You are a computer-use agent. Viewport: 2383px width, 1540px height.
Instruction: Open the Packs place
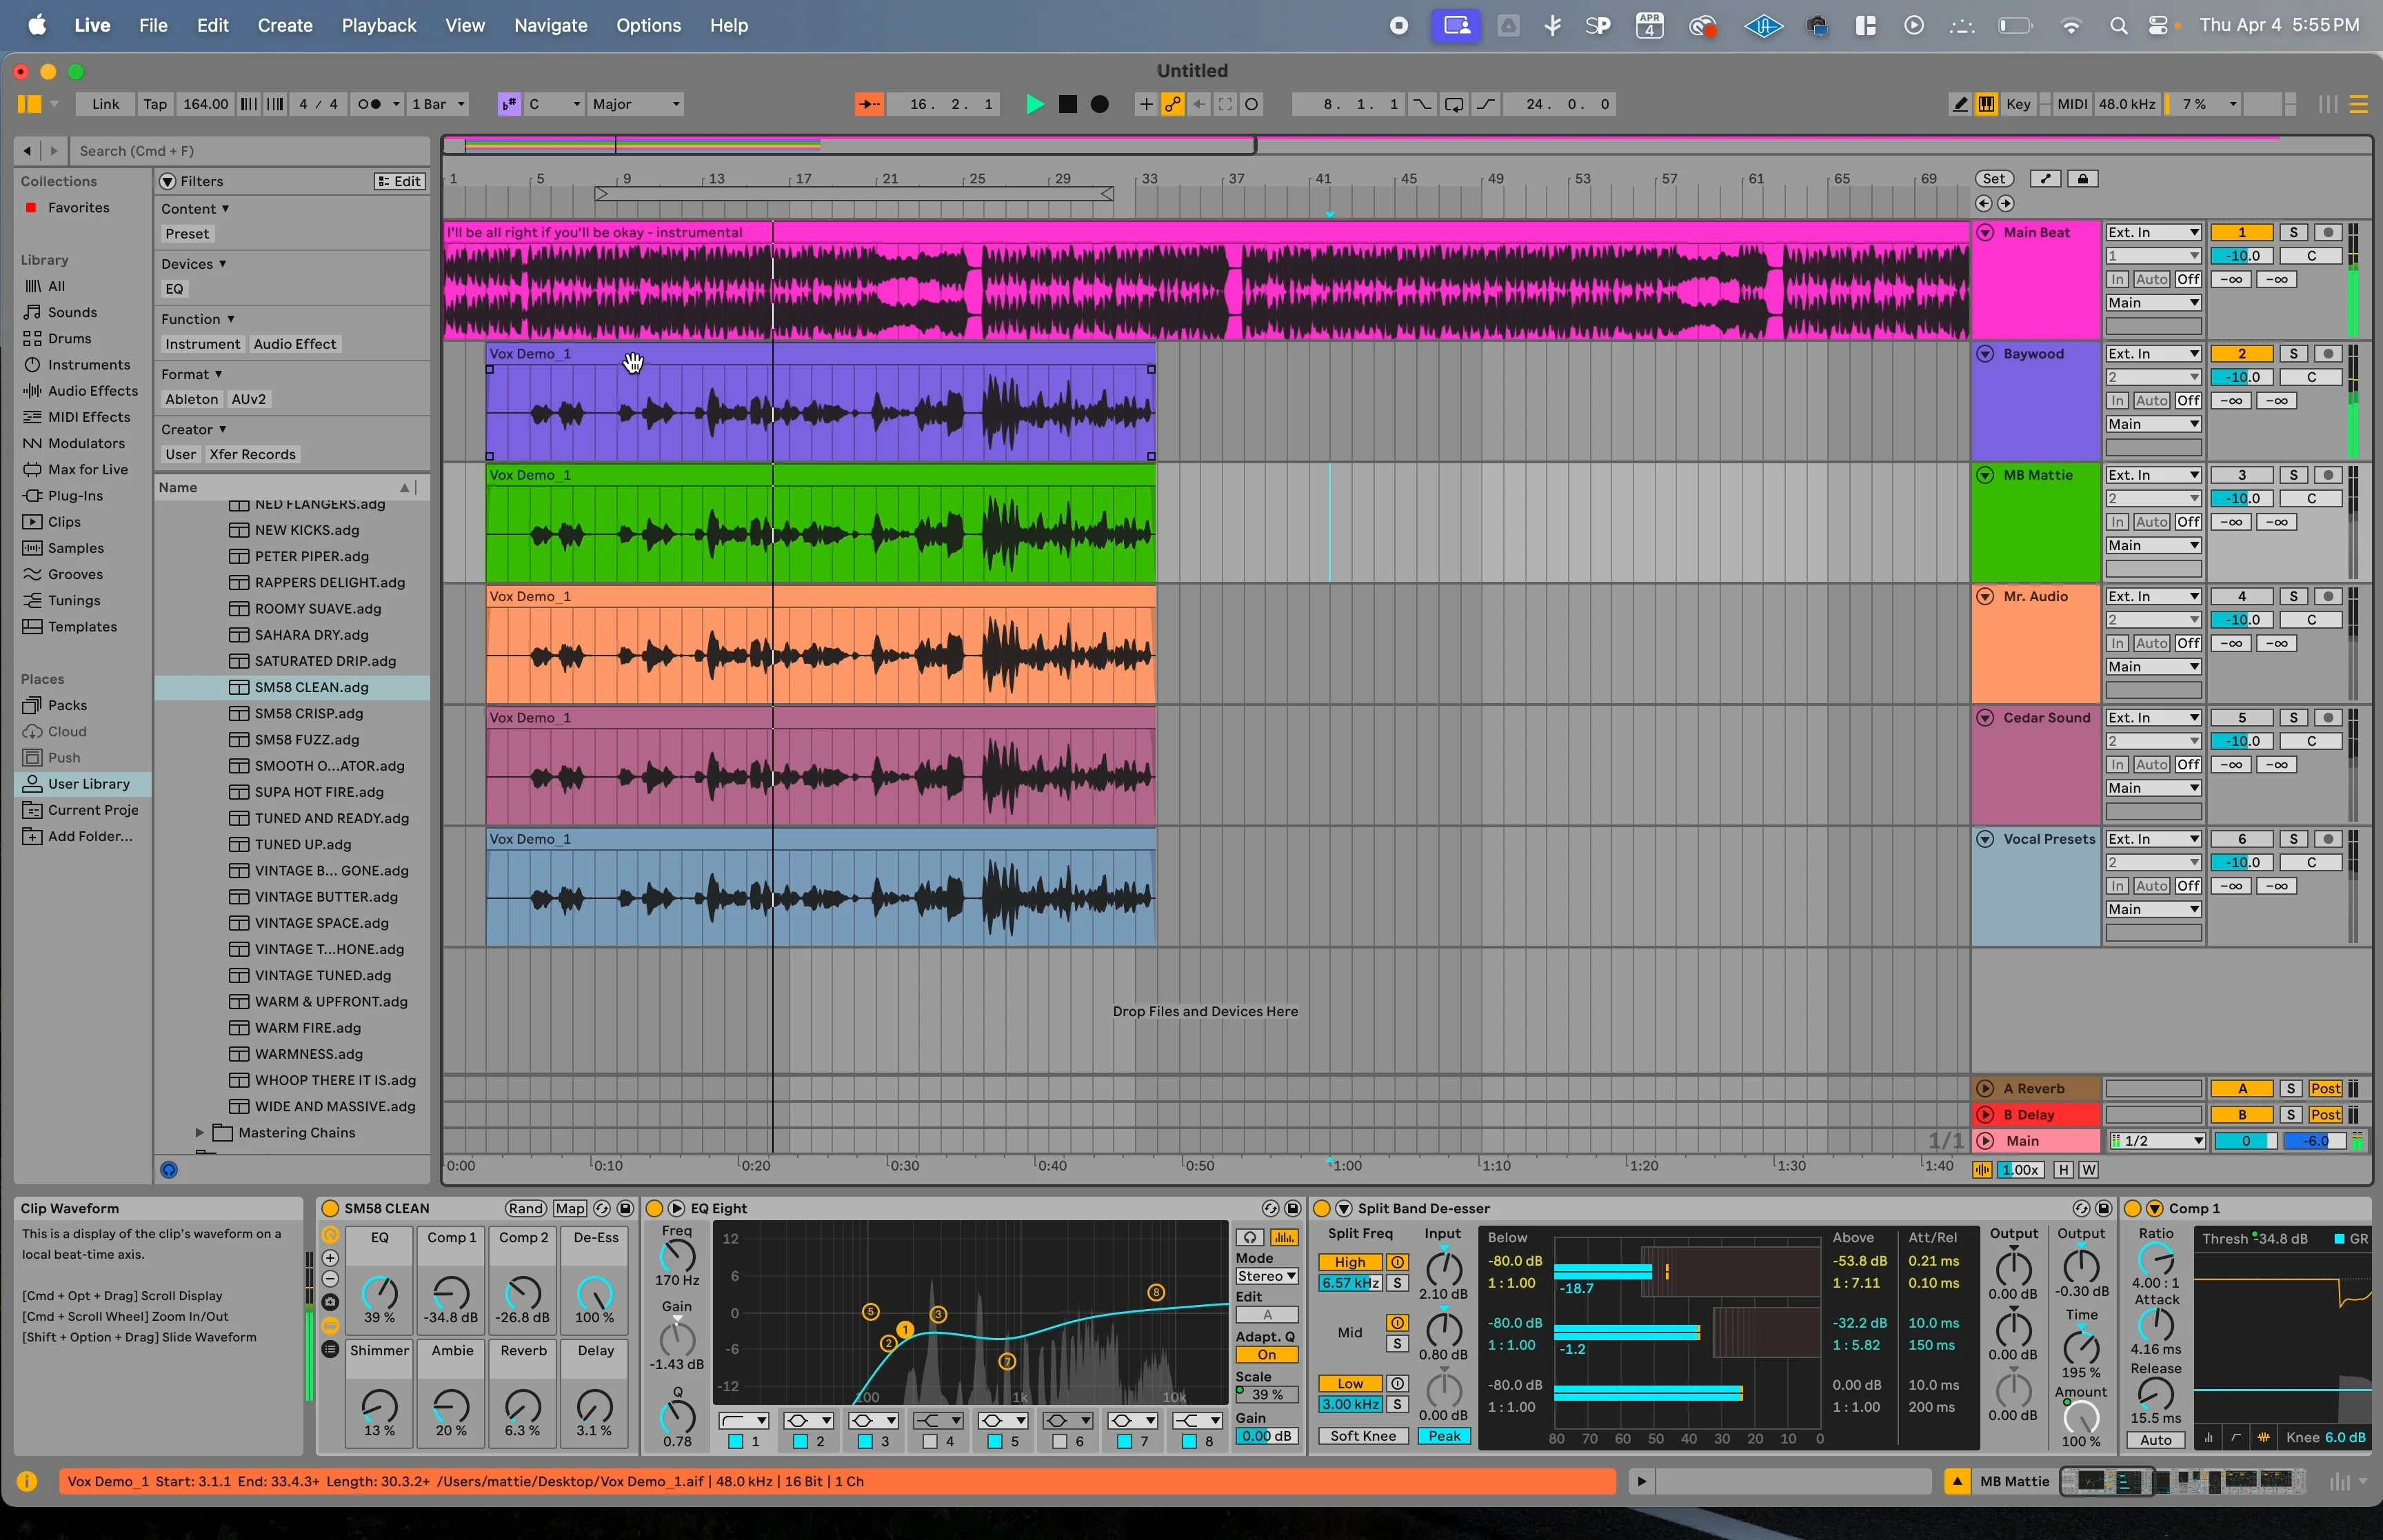(67, 705)
